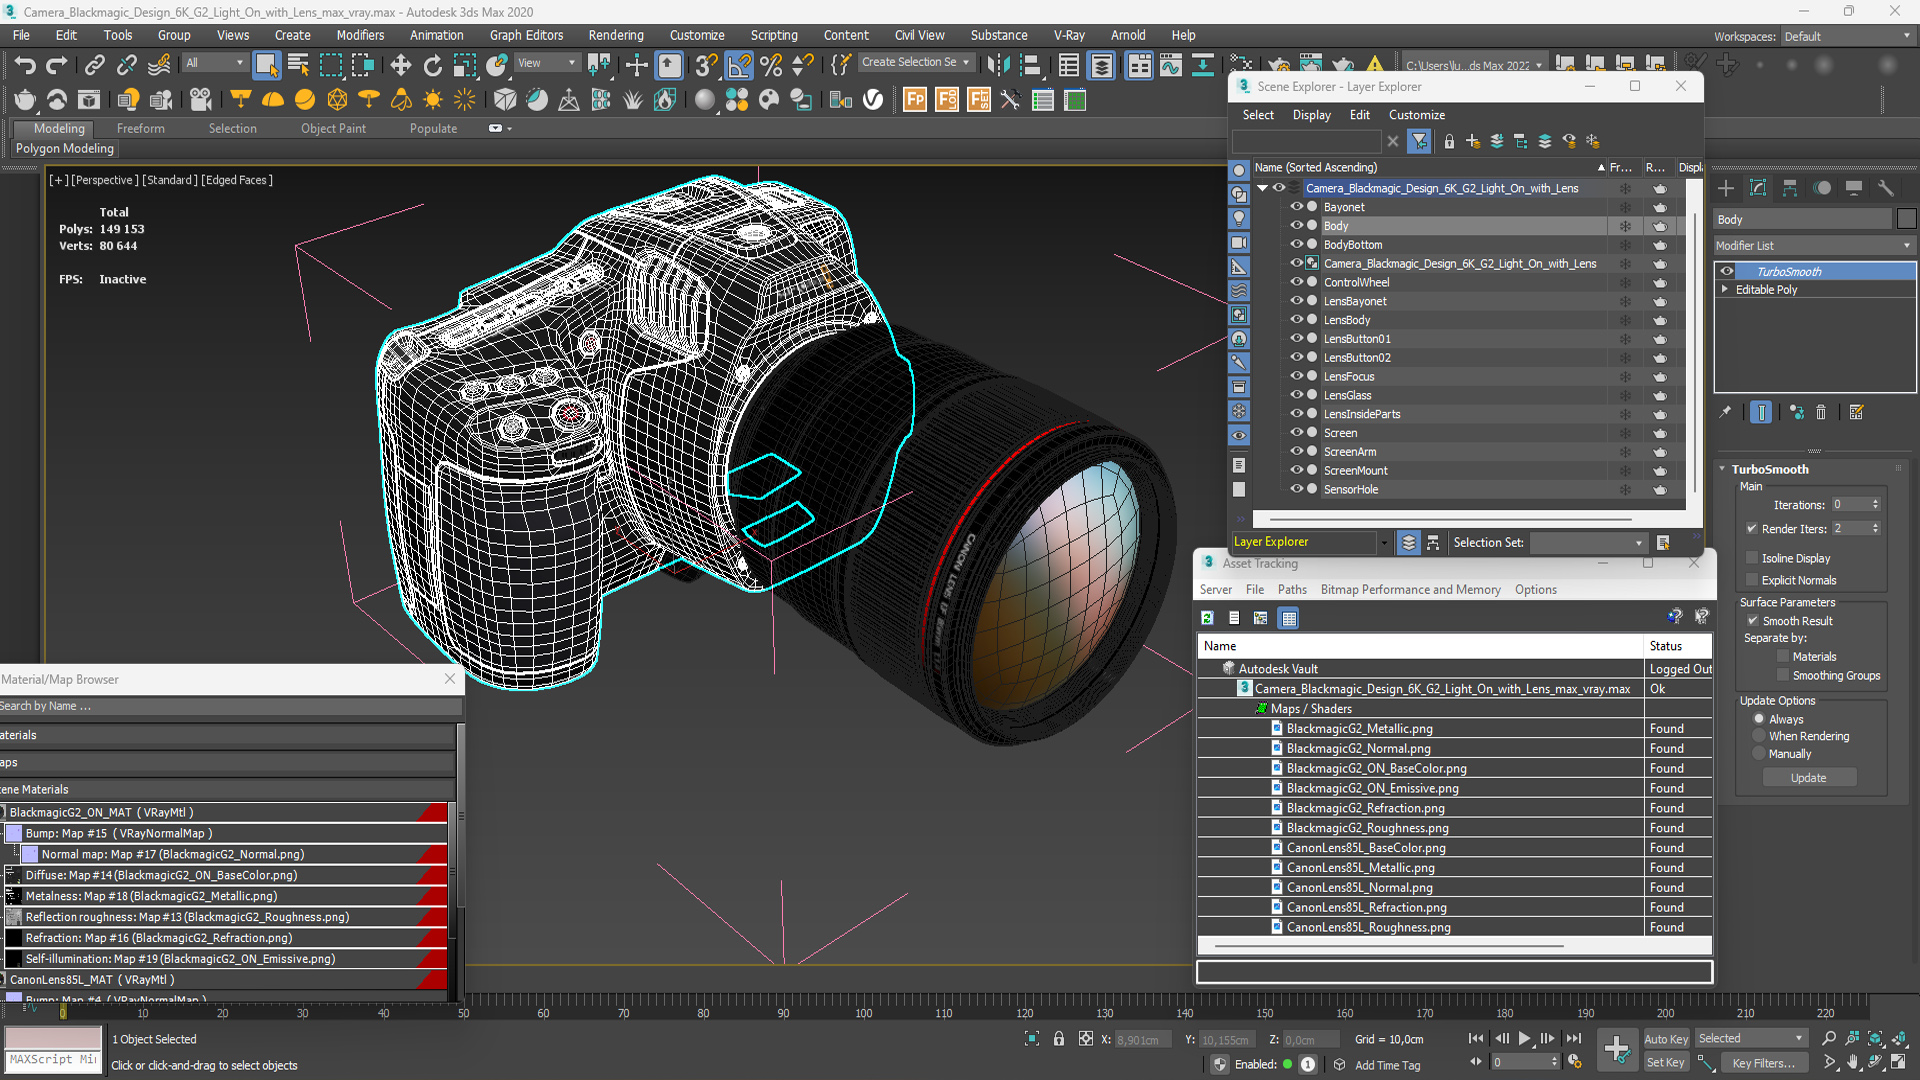Open the Utilities wrench panel
The width and height of the screenshot is (1920, 1080).
pos(1886,188)
